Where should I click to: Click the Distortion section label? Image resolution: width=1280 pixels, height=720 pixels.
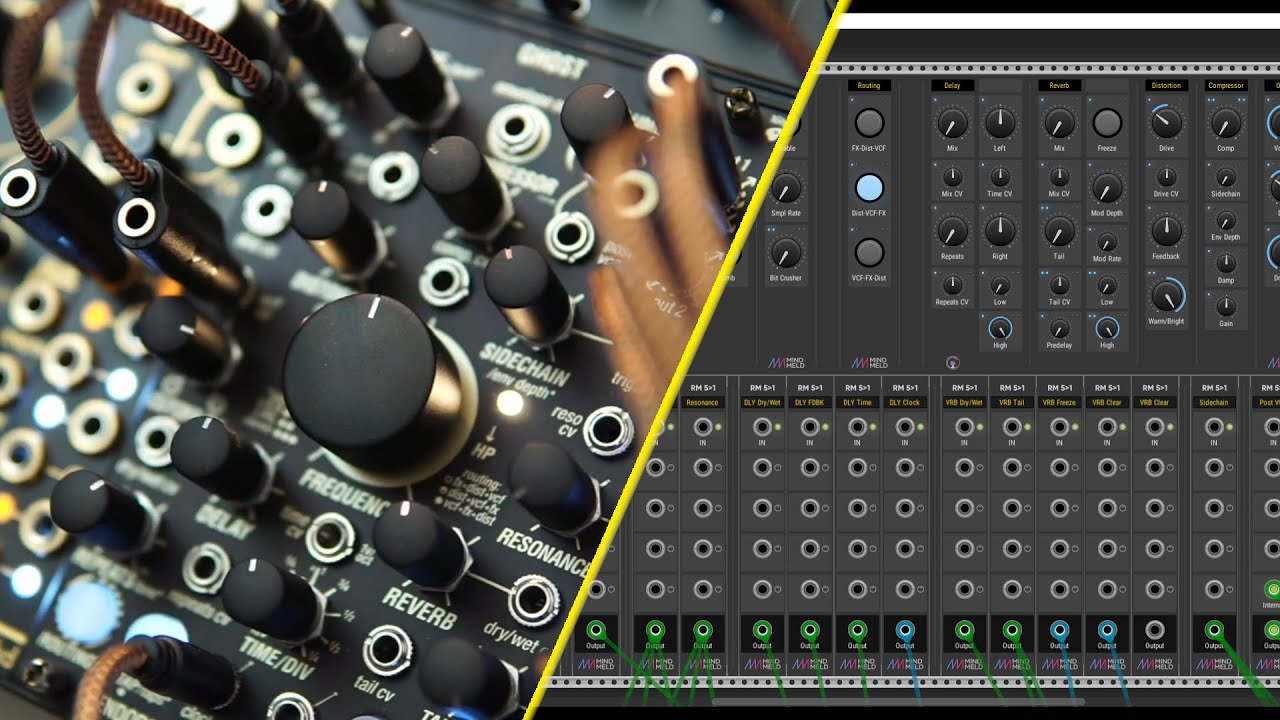point(1166,86)
